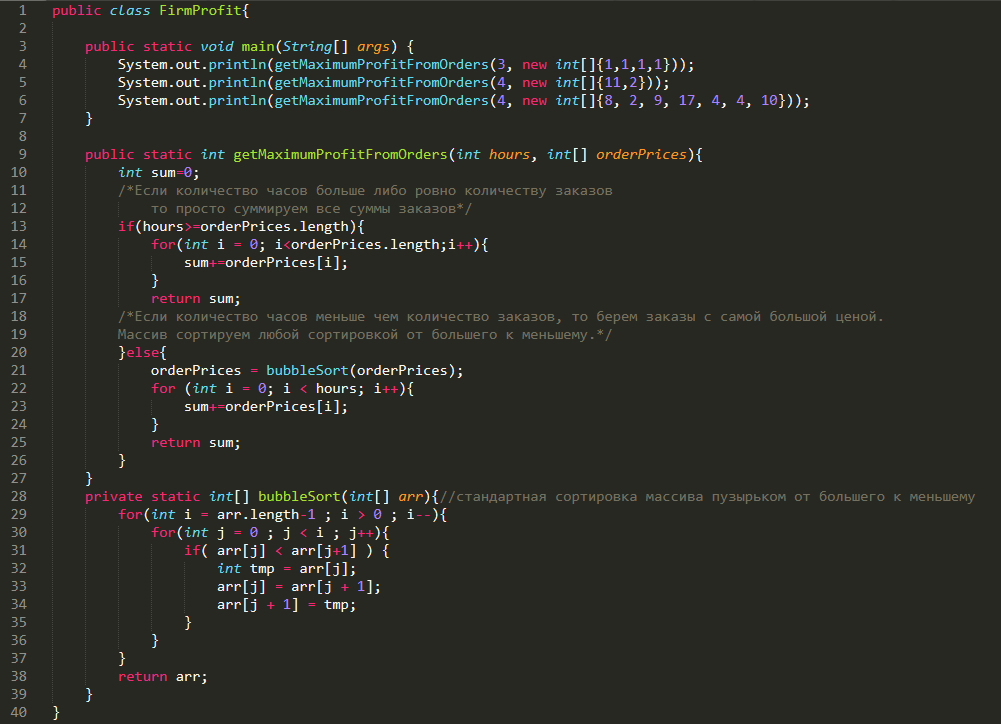Click the 'orderPrices' parameter on line 9
Screen dimensions: 1001x724
641,155
